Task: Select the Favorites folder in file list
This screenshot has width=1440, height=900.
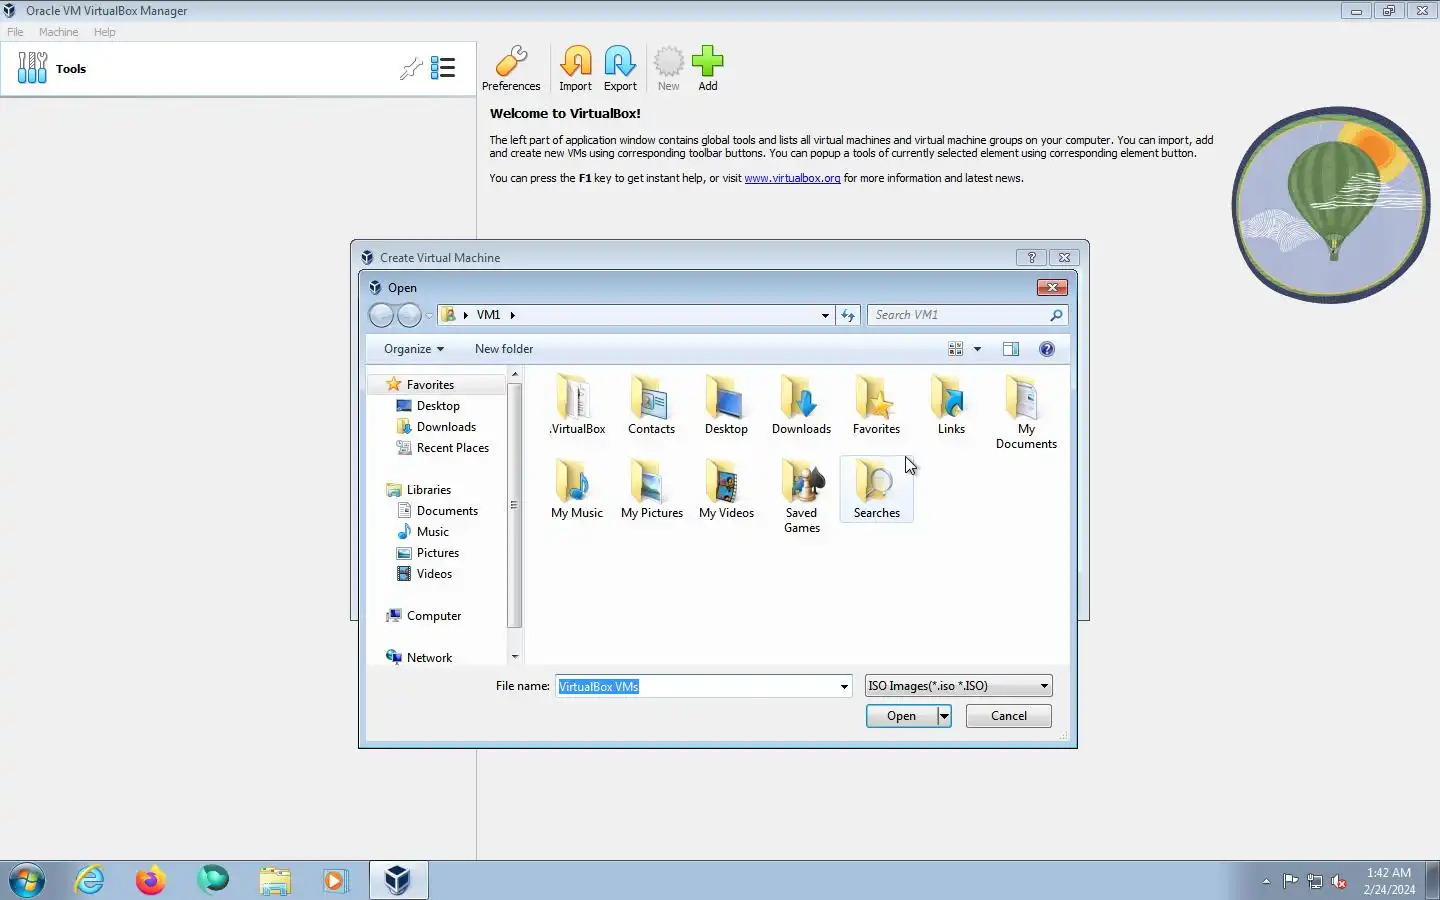Action: click(x=876, y=404)
